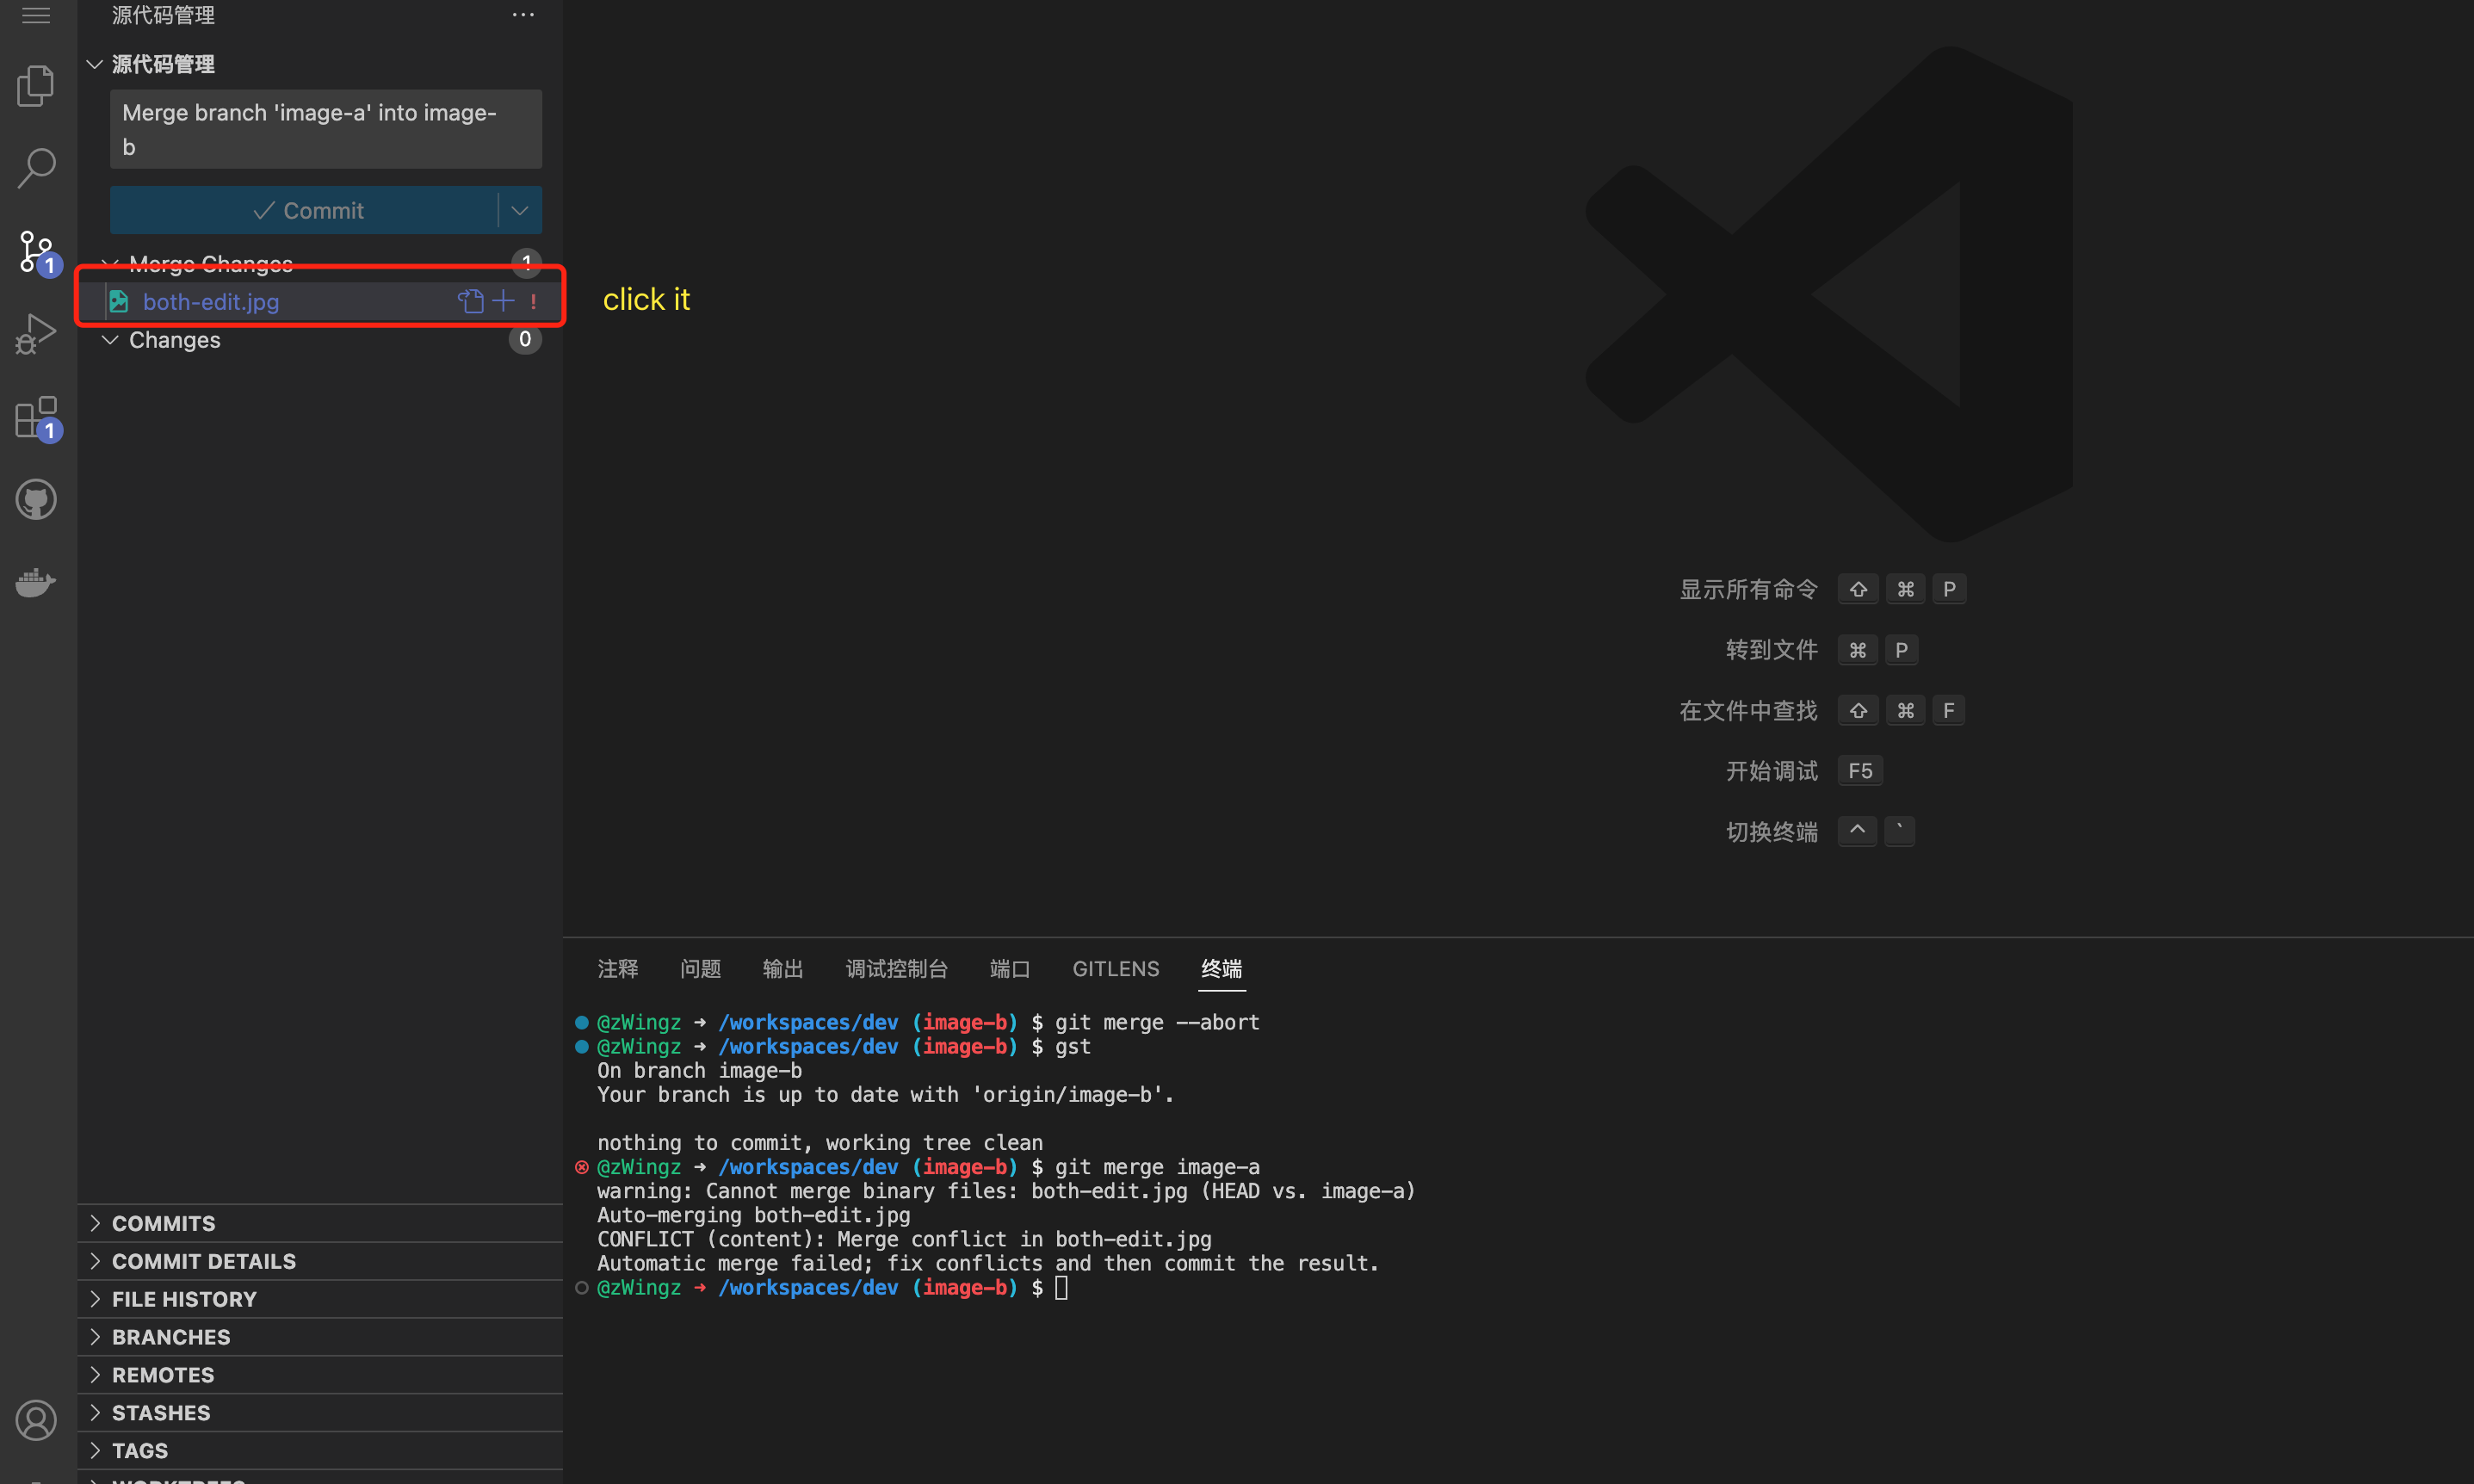The width and height of the screenshot is (2474, 1484).
Task: Click terminal line 'Your branch is up to date'
Action: (885, 1094)
